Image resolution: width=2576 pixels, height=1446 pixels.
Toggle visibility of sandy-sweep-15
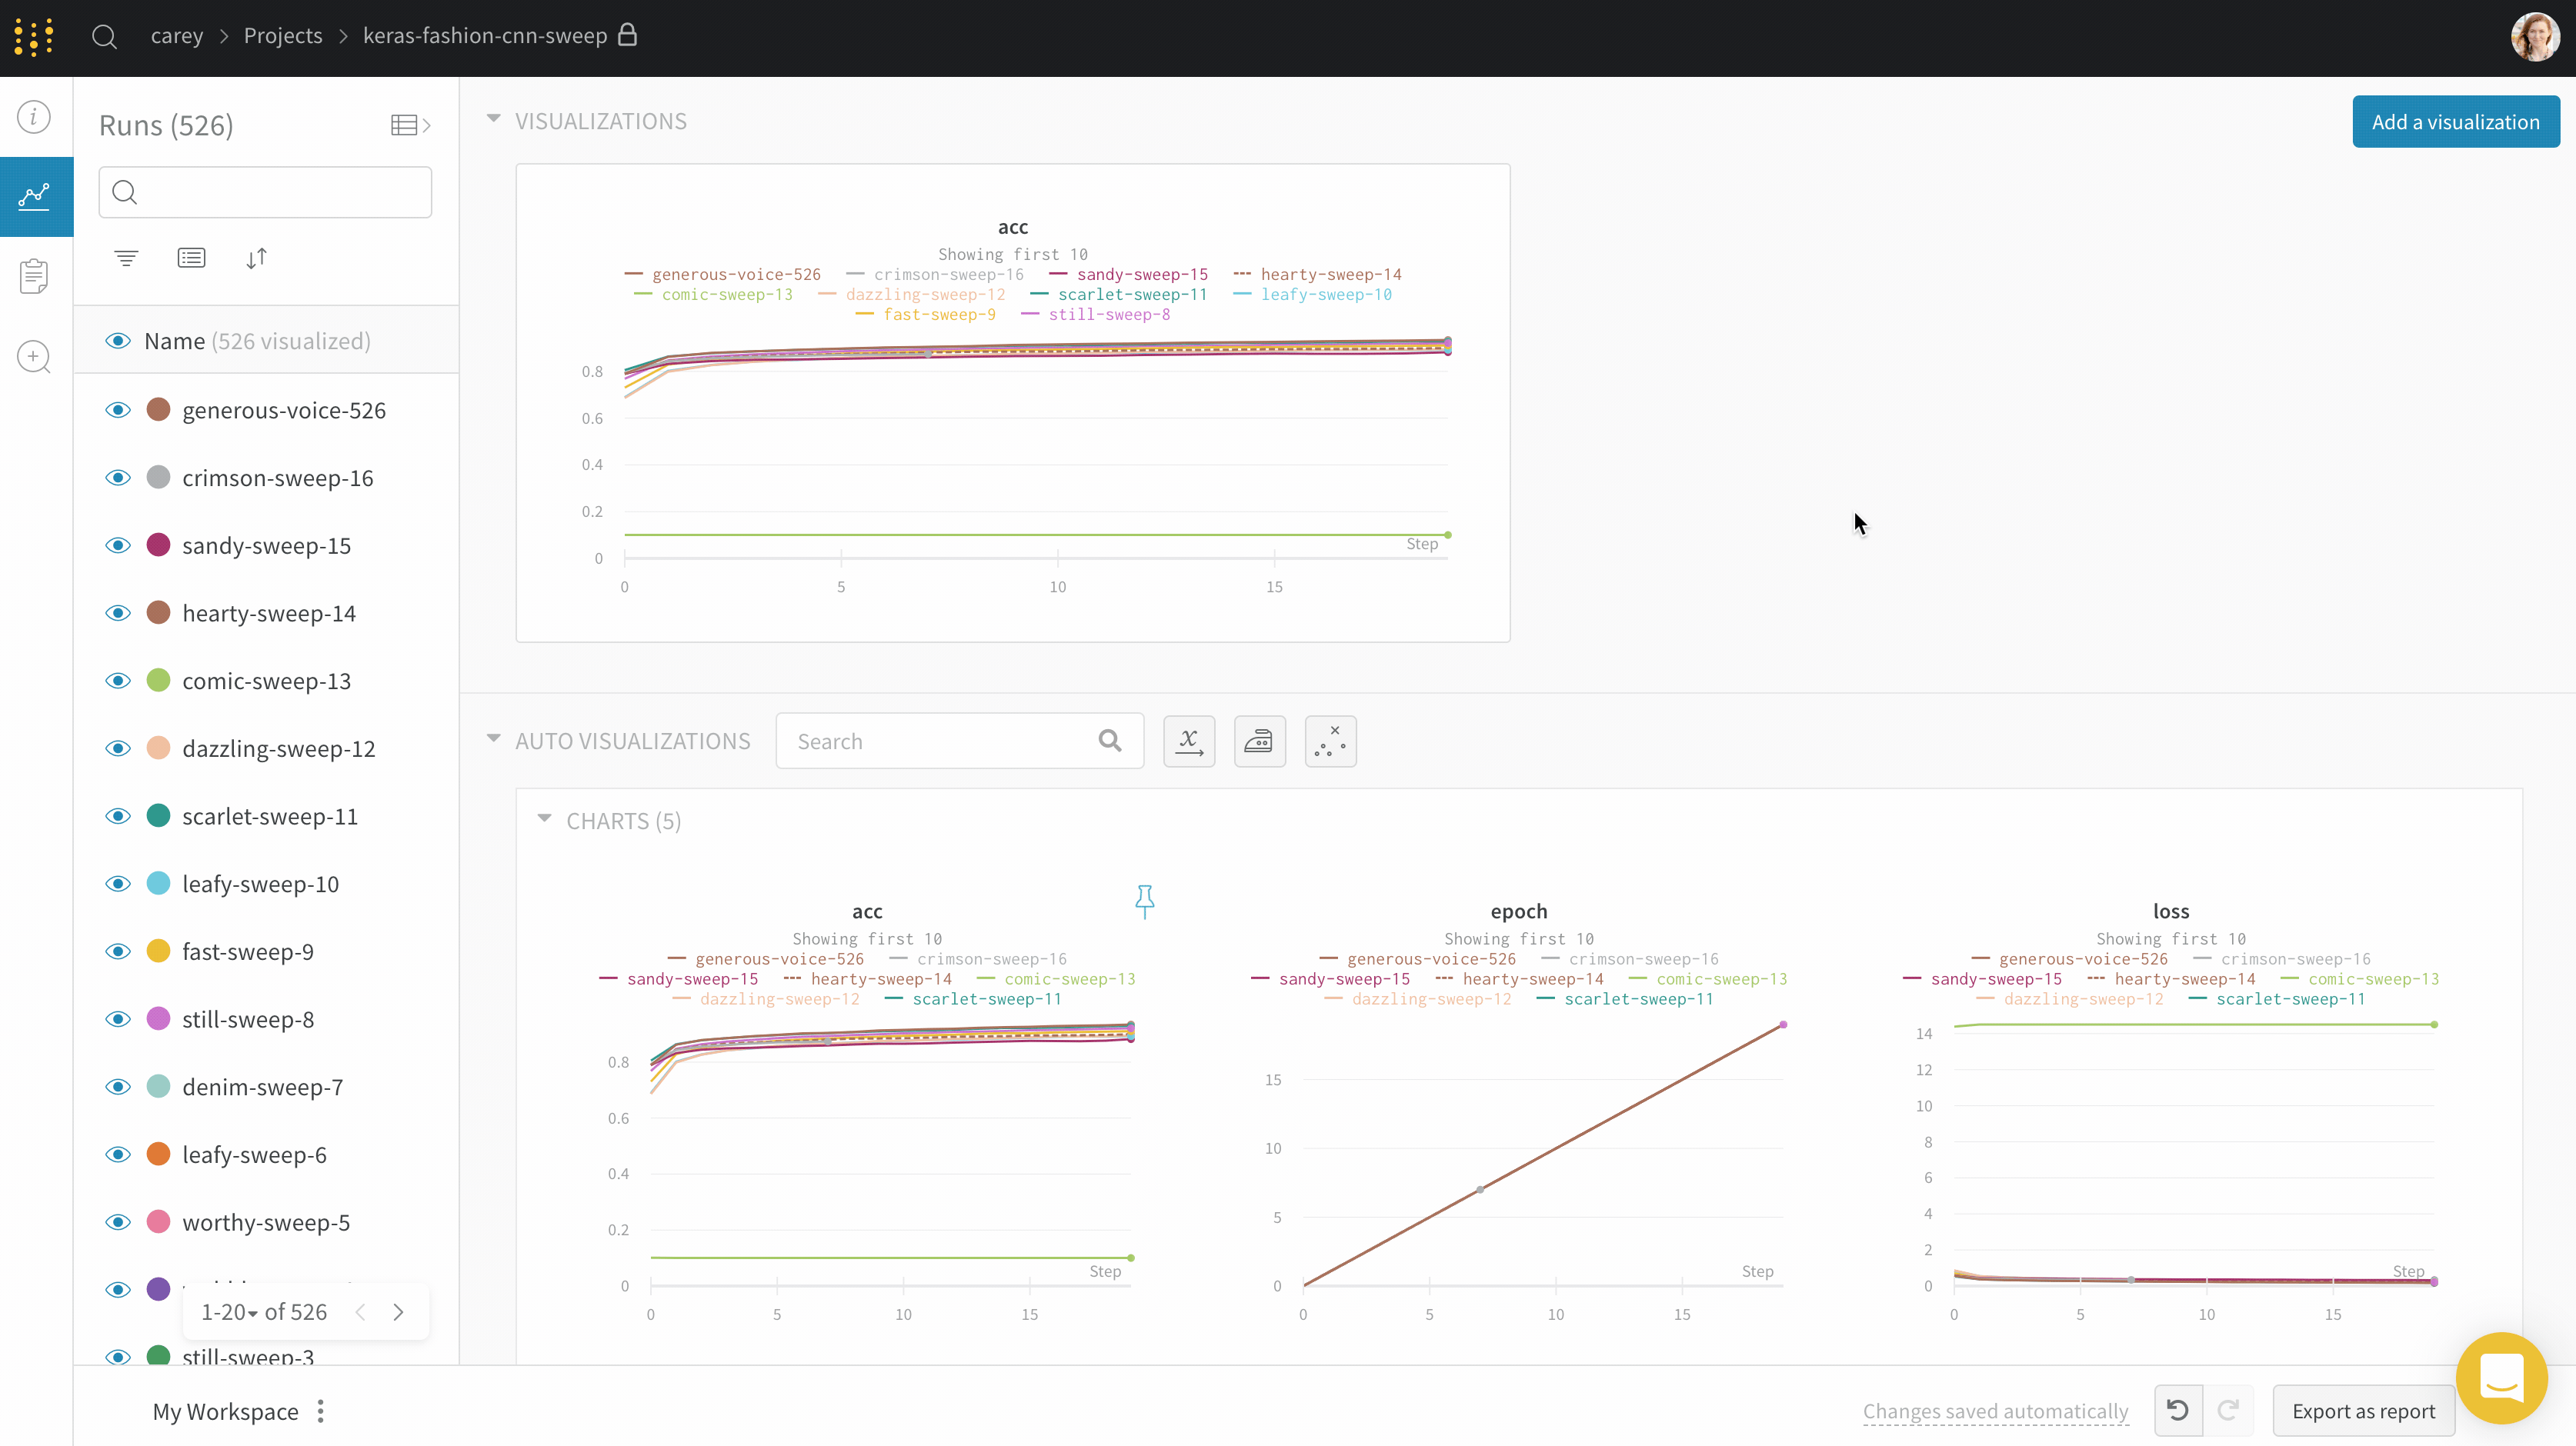coord(117,545)
